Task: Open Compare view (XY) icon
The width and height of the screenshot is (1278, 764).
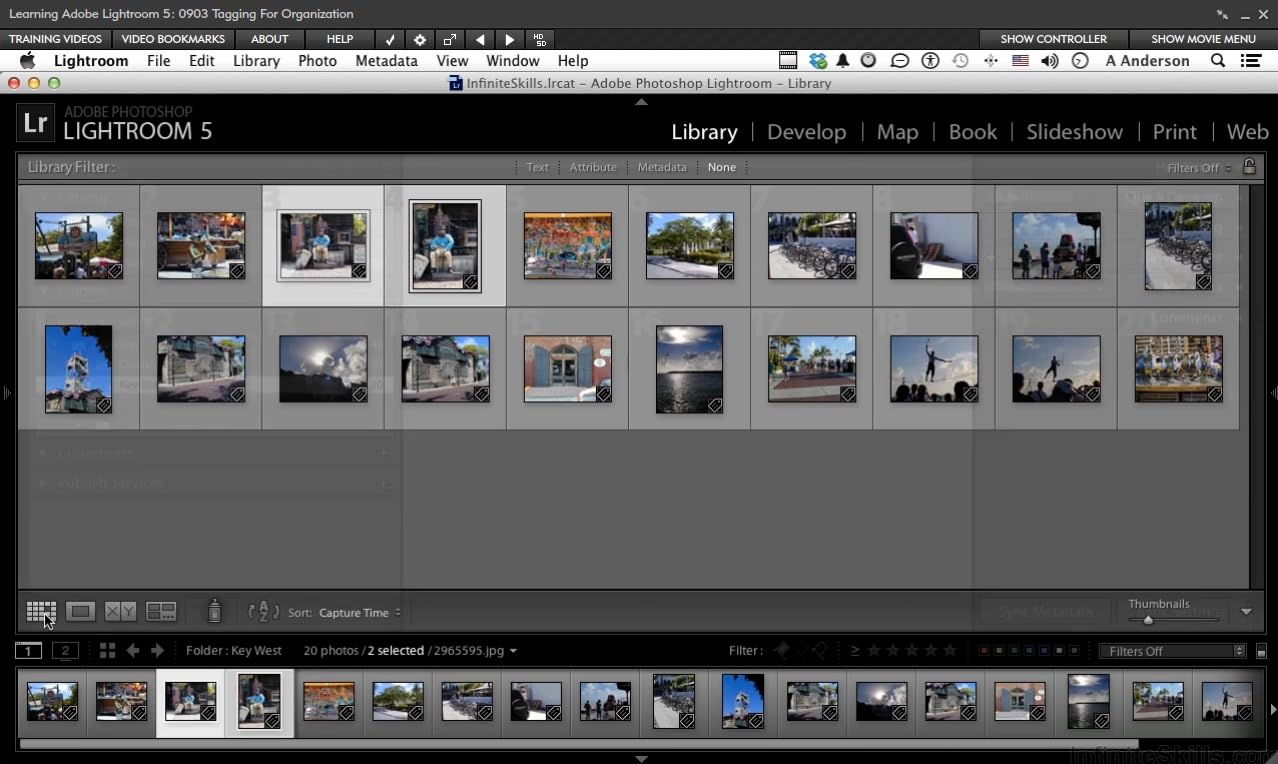Action: (120, 611)
